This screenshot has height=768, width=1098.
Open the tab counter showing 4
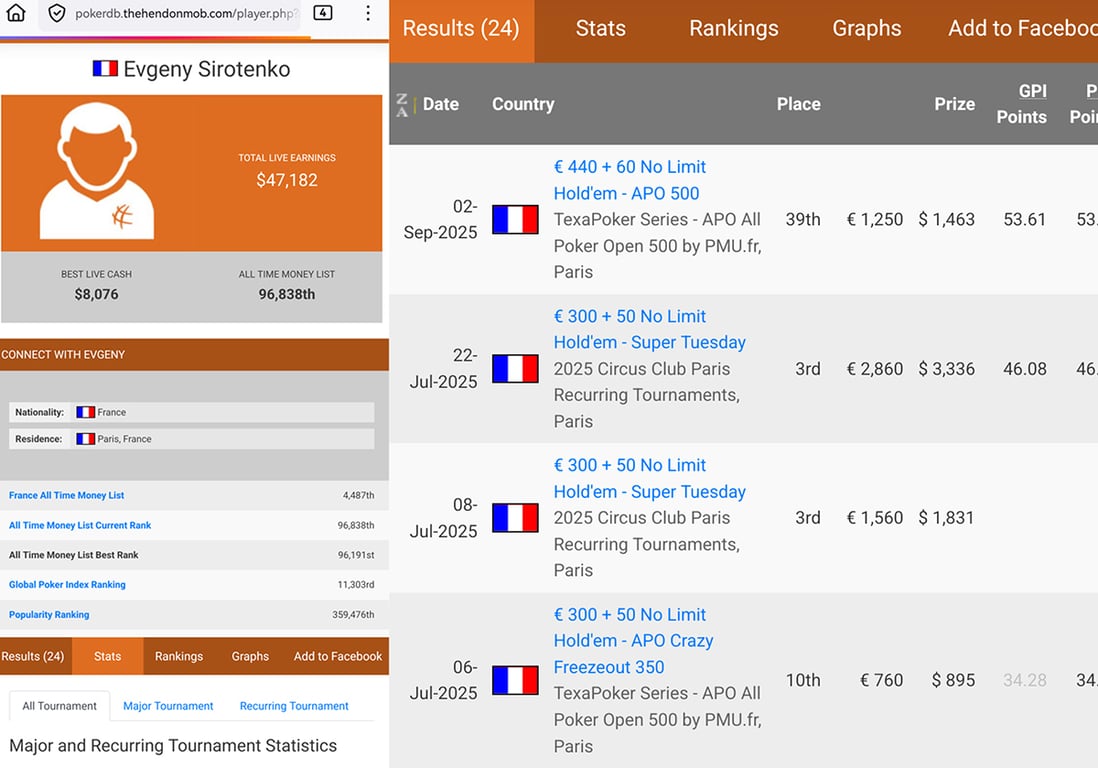323,13
